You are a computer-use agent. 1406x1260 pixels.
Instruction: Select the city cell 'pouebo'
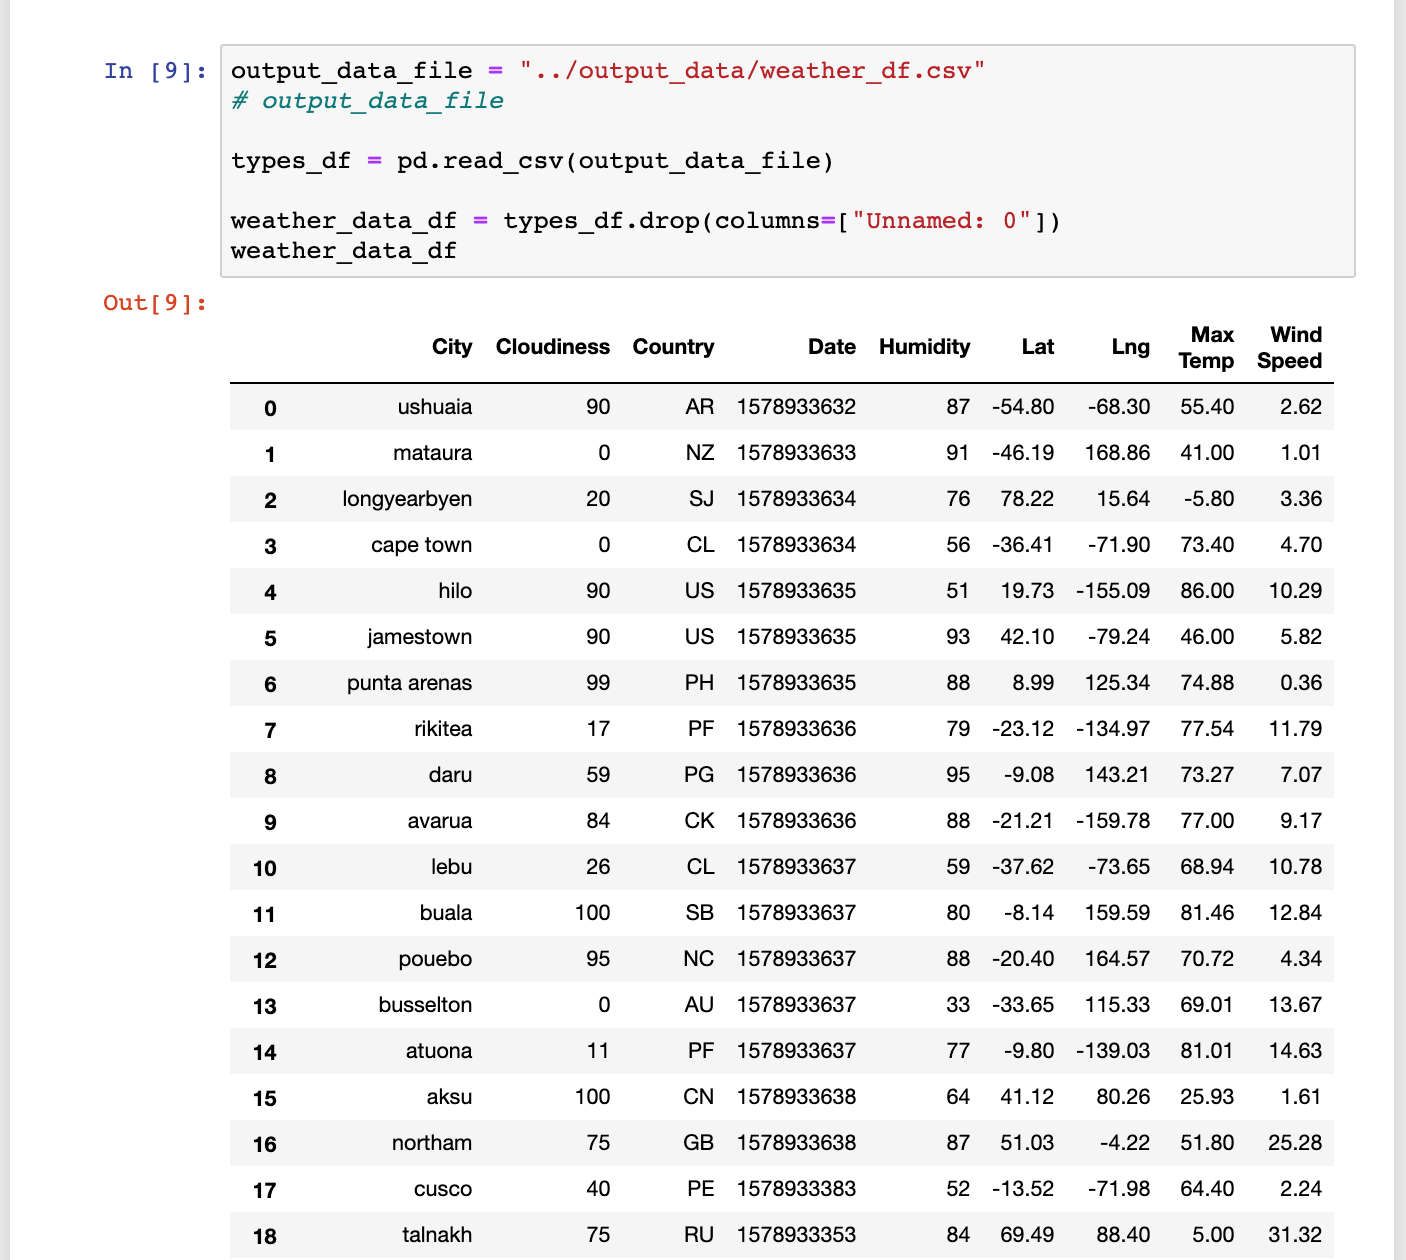click(x=436, y=959)
